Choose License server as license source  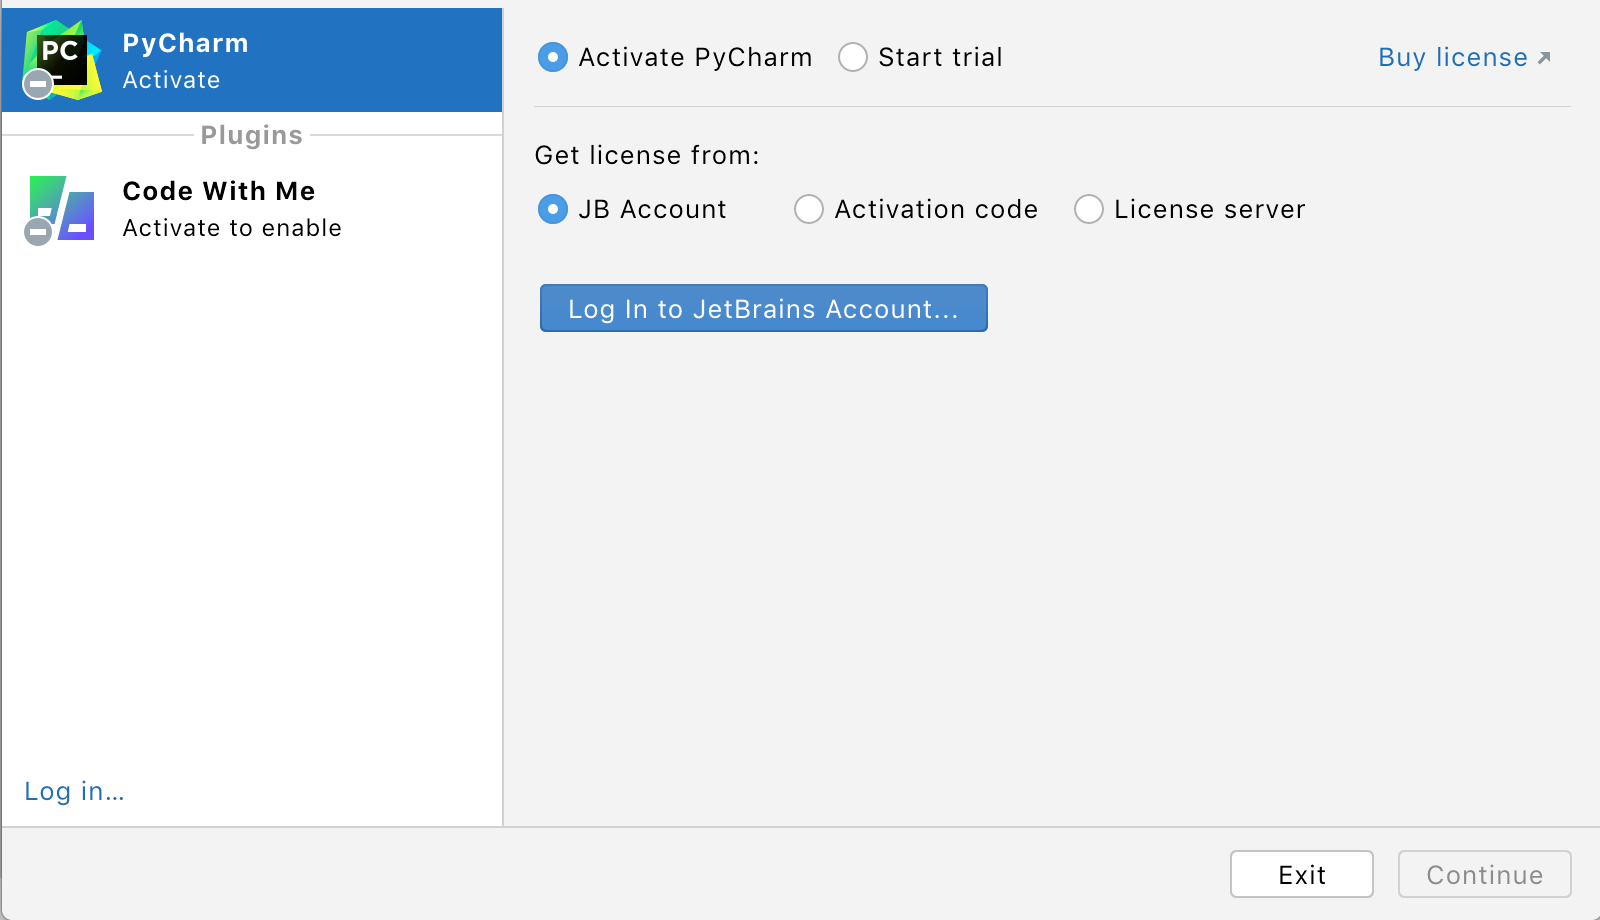[1089, 209]
